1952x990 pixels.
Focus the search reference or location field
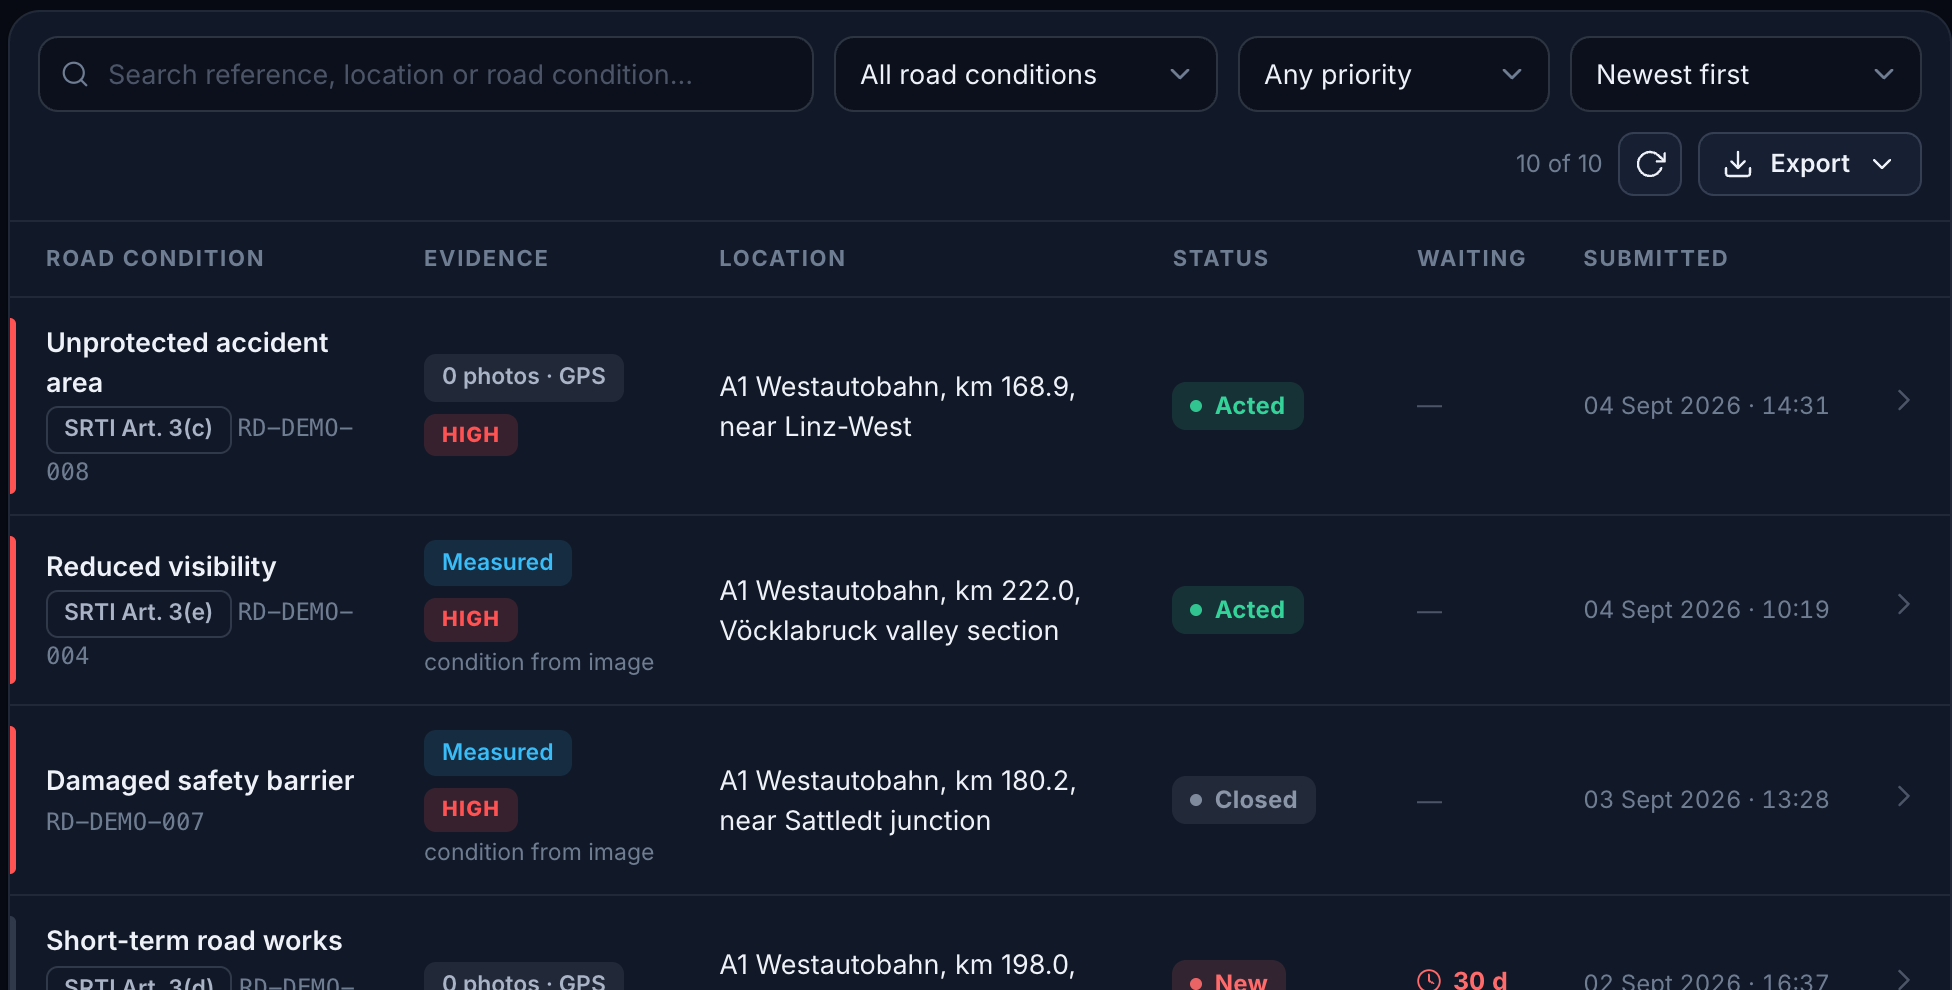(425, 74)
